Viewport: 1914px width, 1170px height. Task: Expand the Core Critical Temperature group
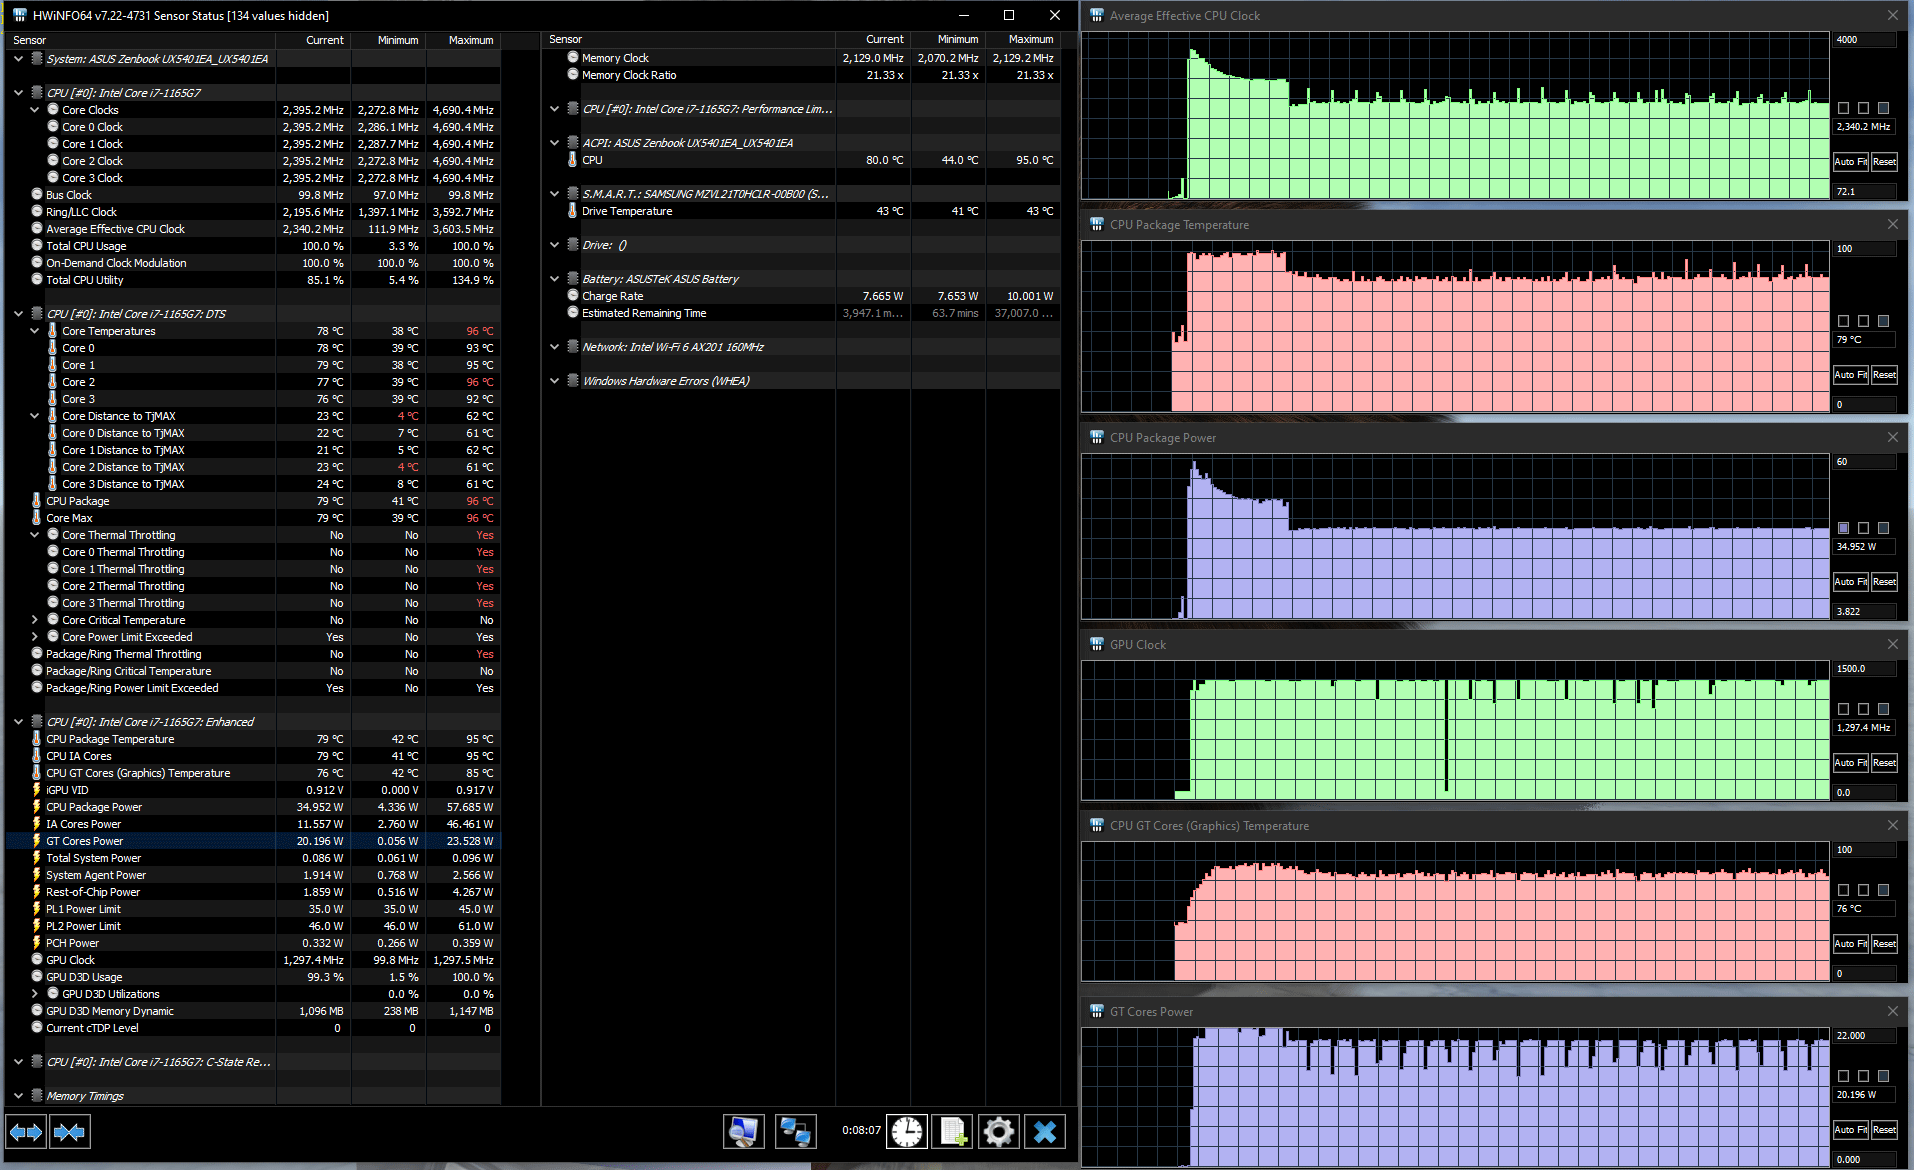click(x=35, y=620)
